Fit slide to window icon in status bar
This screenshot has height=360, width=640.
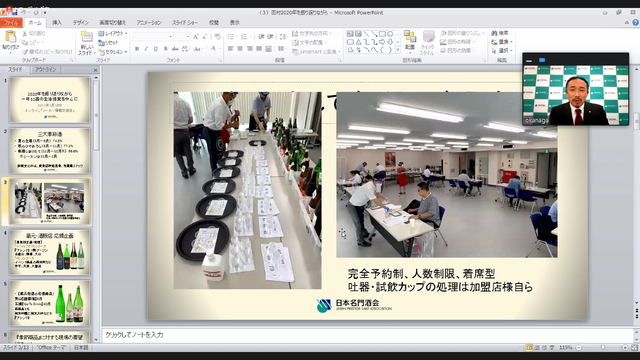click(634, 347)
